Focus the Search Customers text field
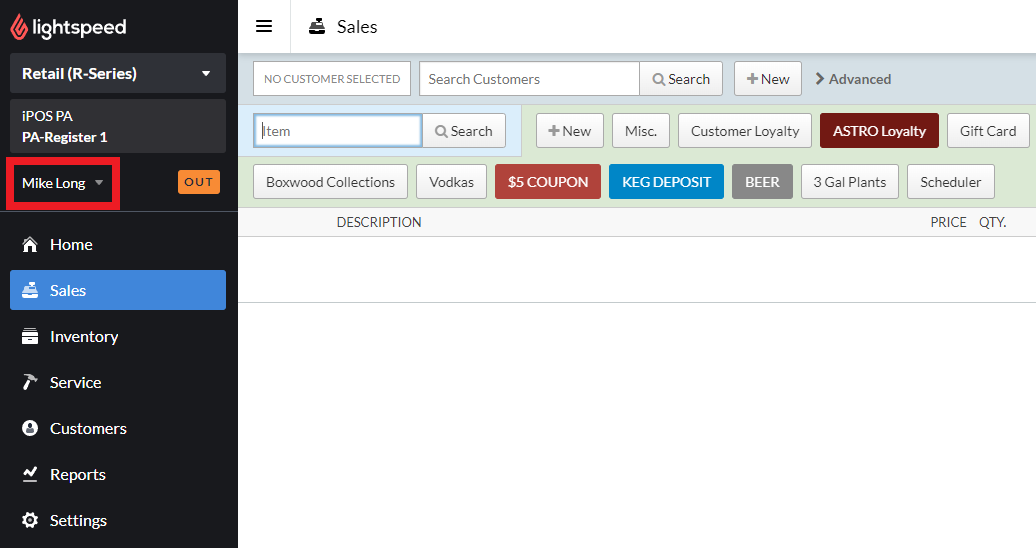This screenshot has height=548, width=1036. pyautogui.click(x=528, y=79)
